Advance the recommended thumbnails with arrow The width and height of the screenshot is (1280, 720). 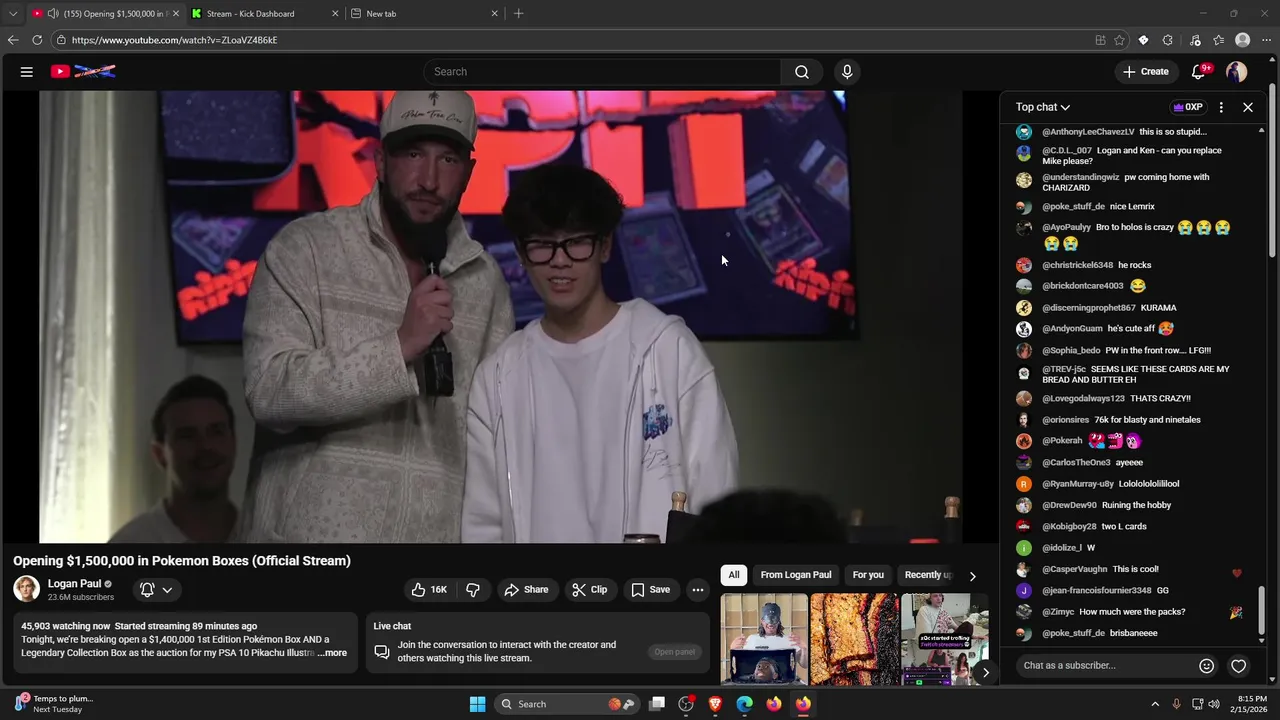(x=985, y=672)
